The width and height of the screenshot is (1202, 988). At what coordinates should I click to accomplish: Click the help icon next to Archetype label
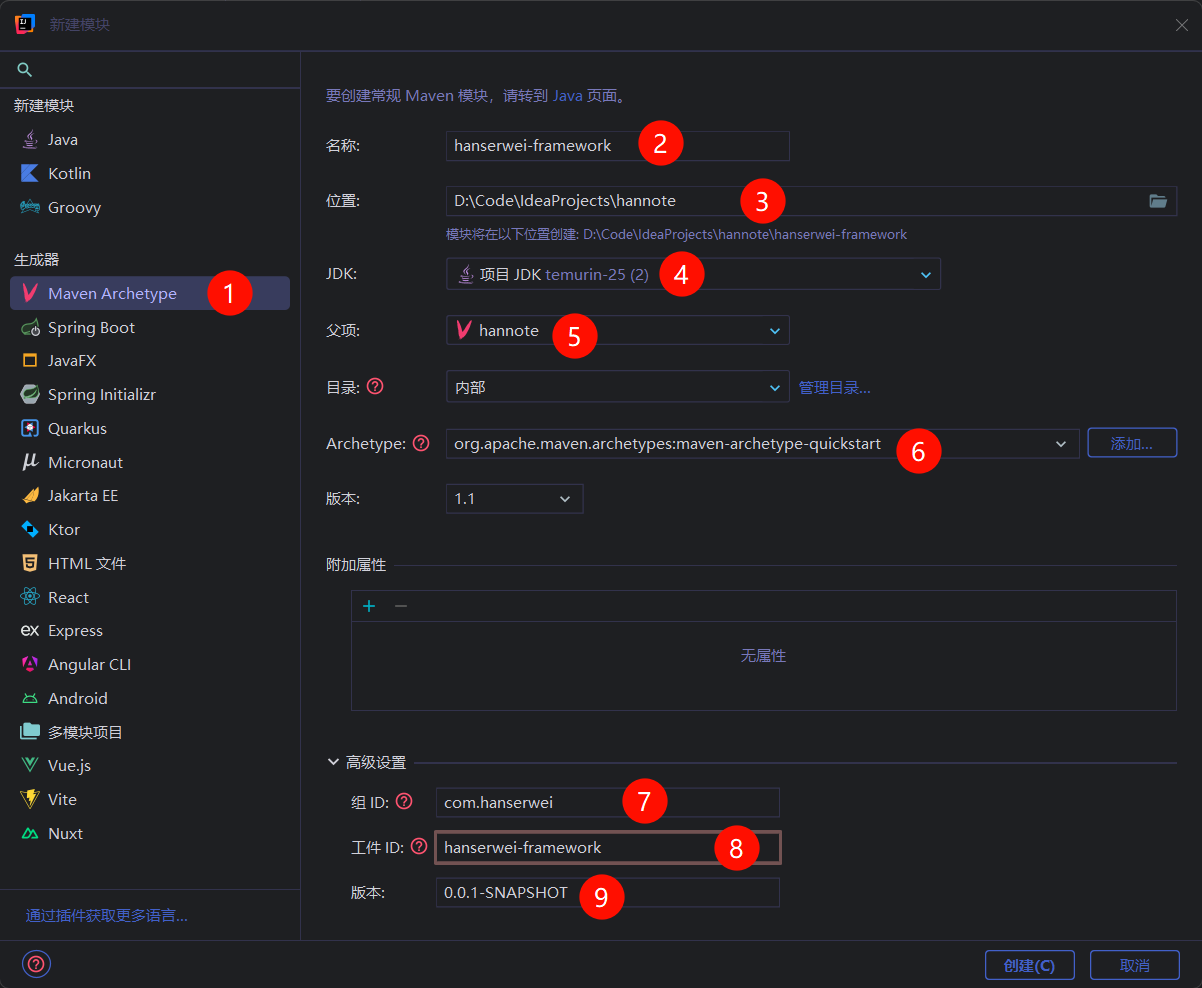[x=421, y=443]
